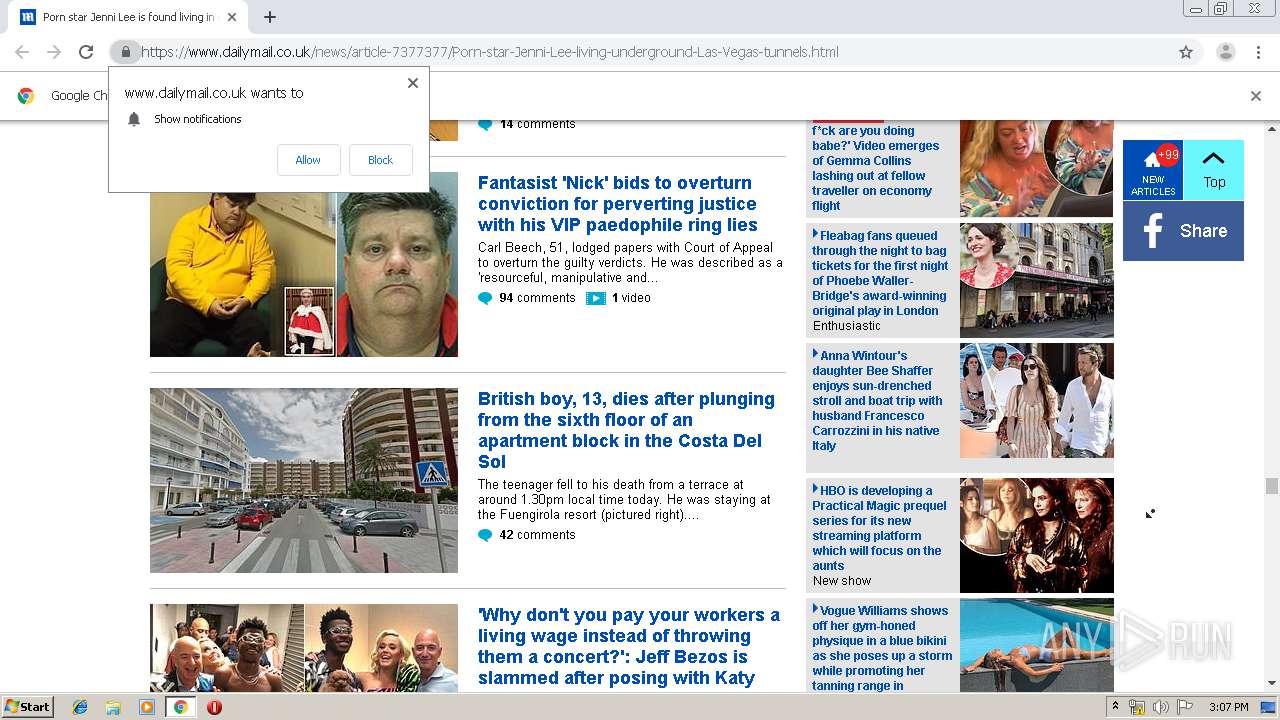Click the taskbar clock 3:07 PM
The image size is (1280, 720).
coord(1228,707)
